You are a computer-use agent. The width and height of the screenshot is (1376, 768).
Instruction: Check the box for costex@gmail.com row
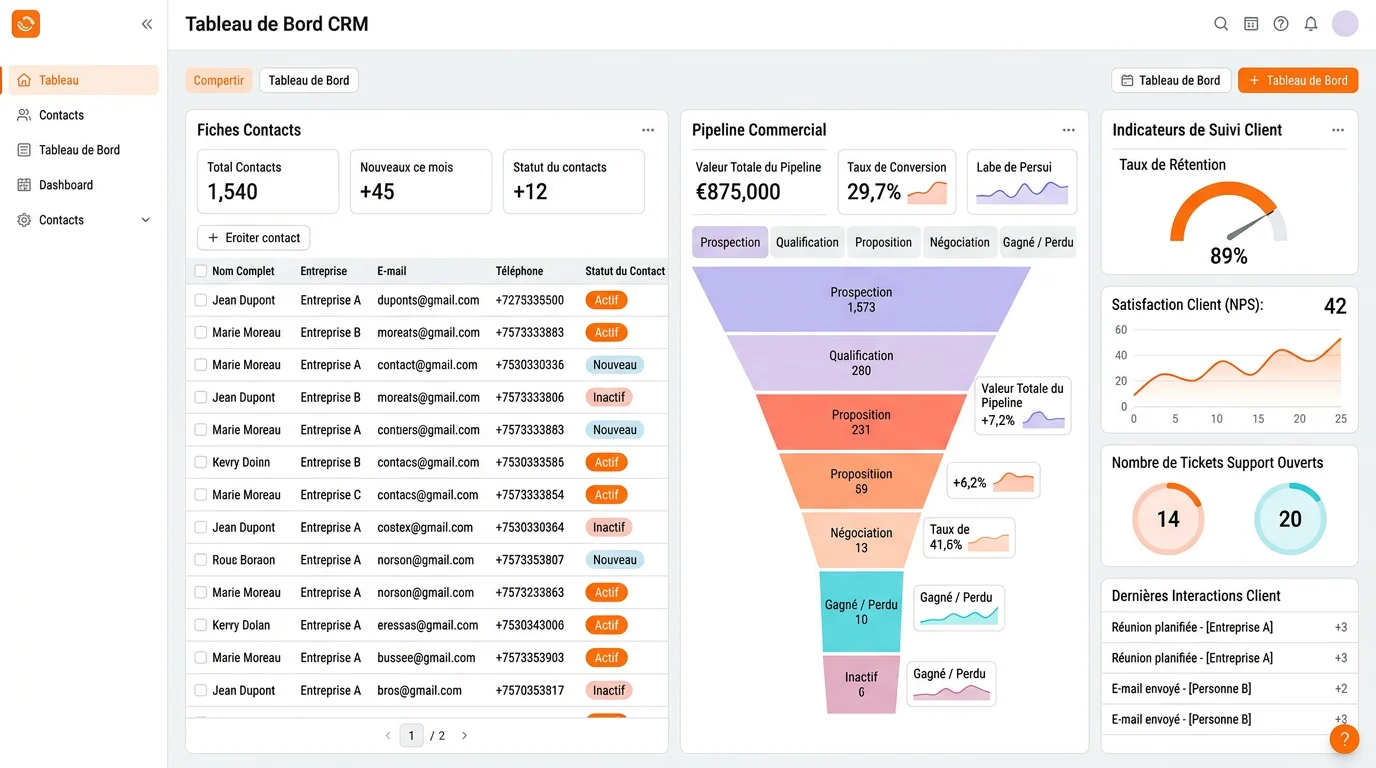(201, 527)
